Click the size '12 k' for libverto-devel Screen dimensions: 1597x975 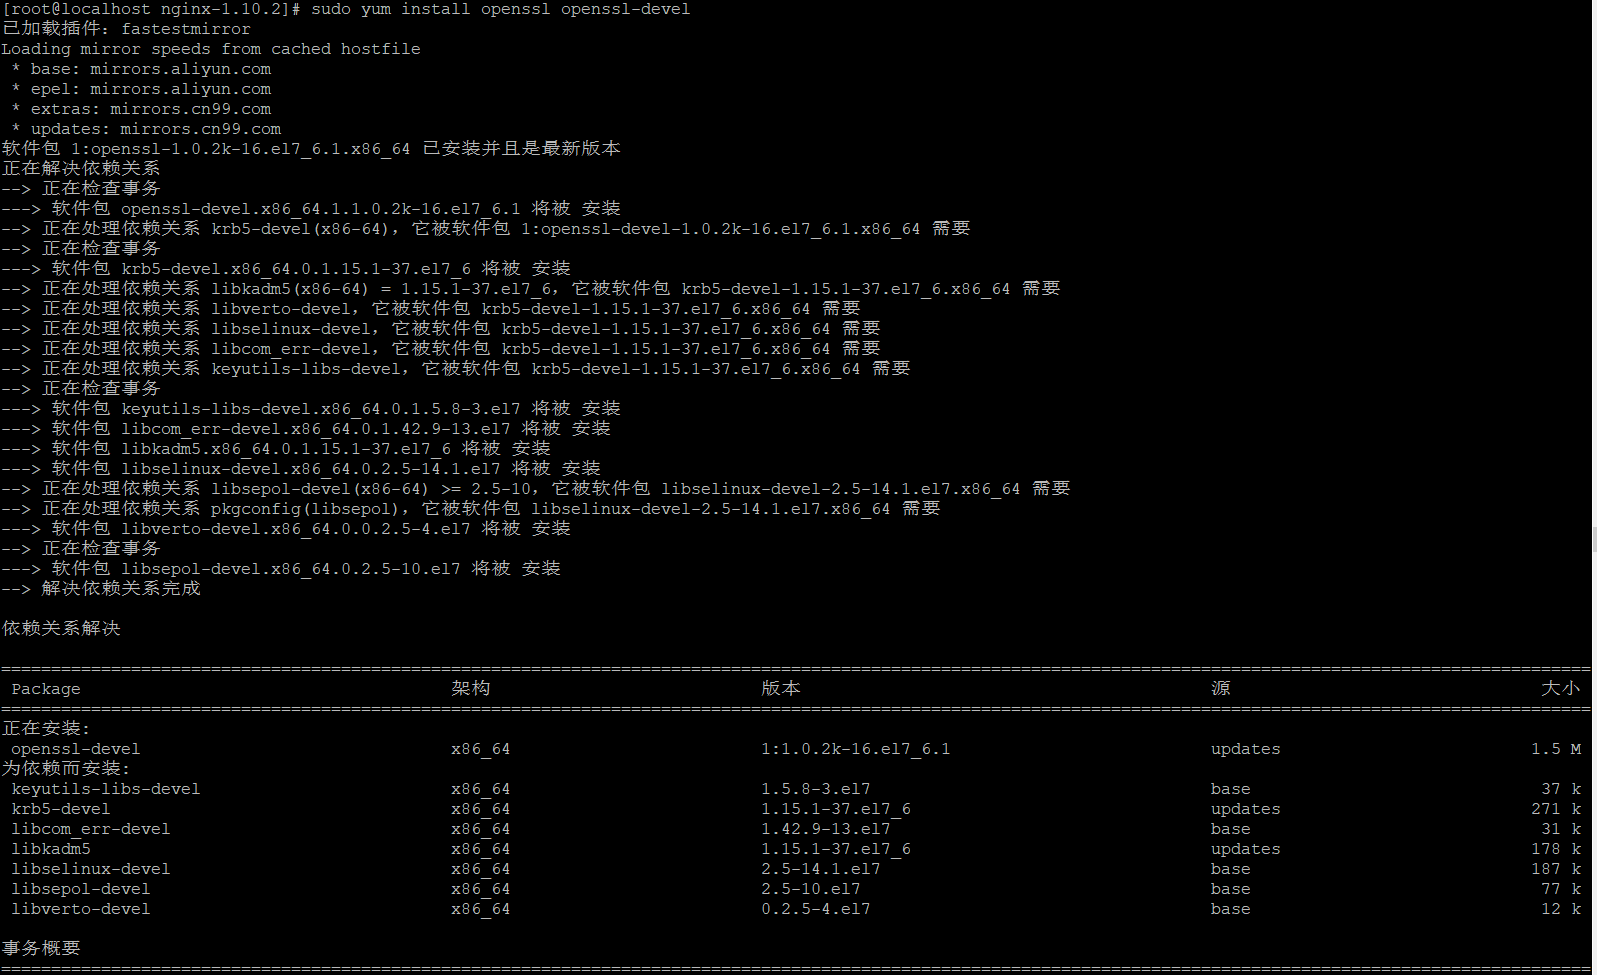click(1561, 909)
